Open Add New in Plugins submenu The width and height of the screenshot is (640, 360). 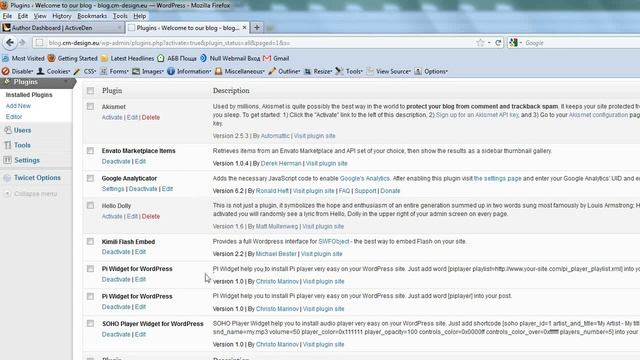pyautogui.click(x=18, y=106)
